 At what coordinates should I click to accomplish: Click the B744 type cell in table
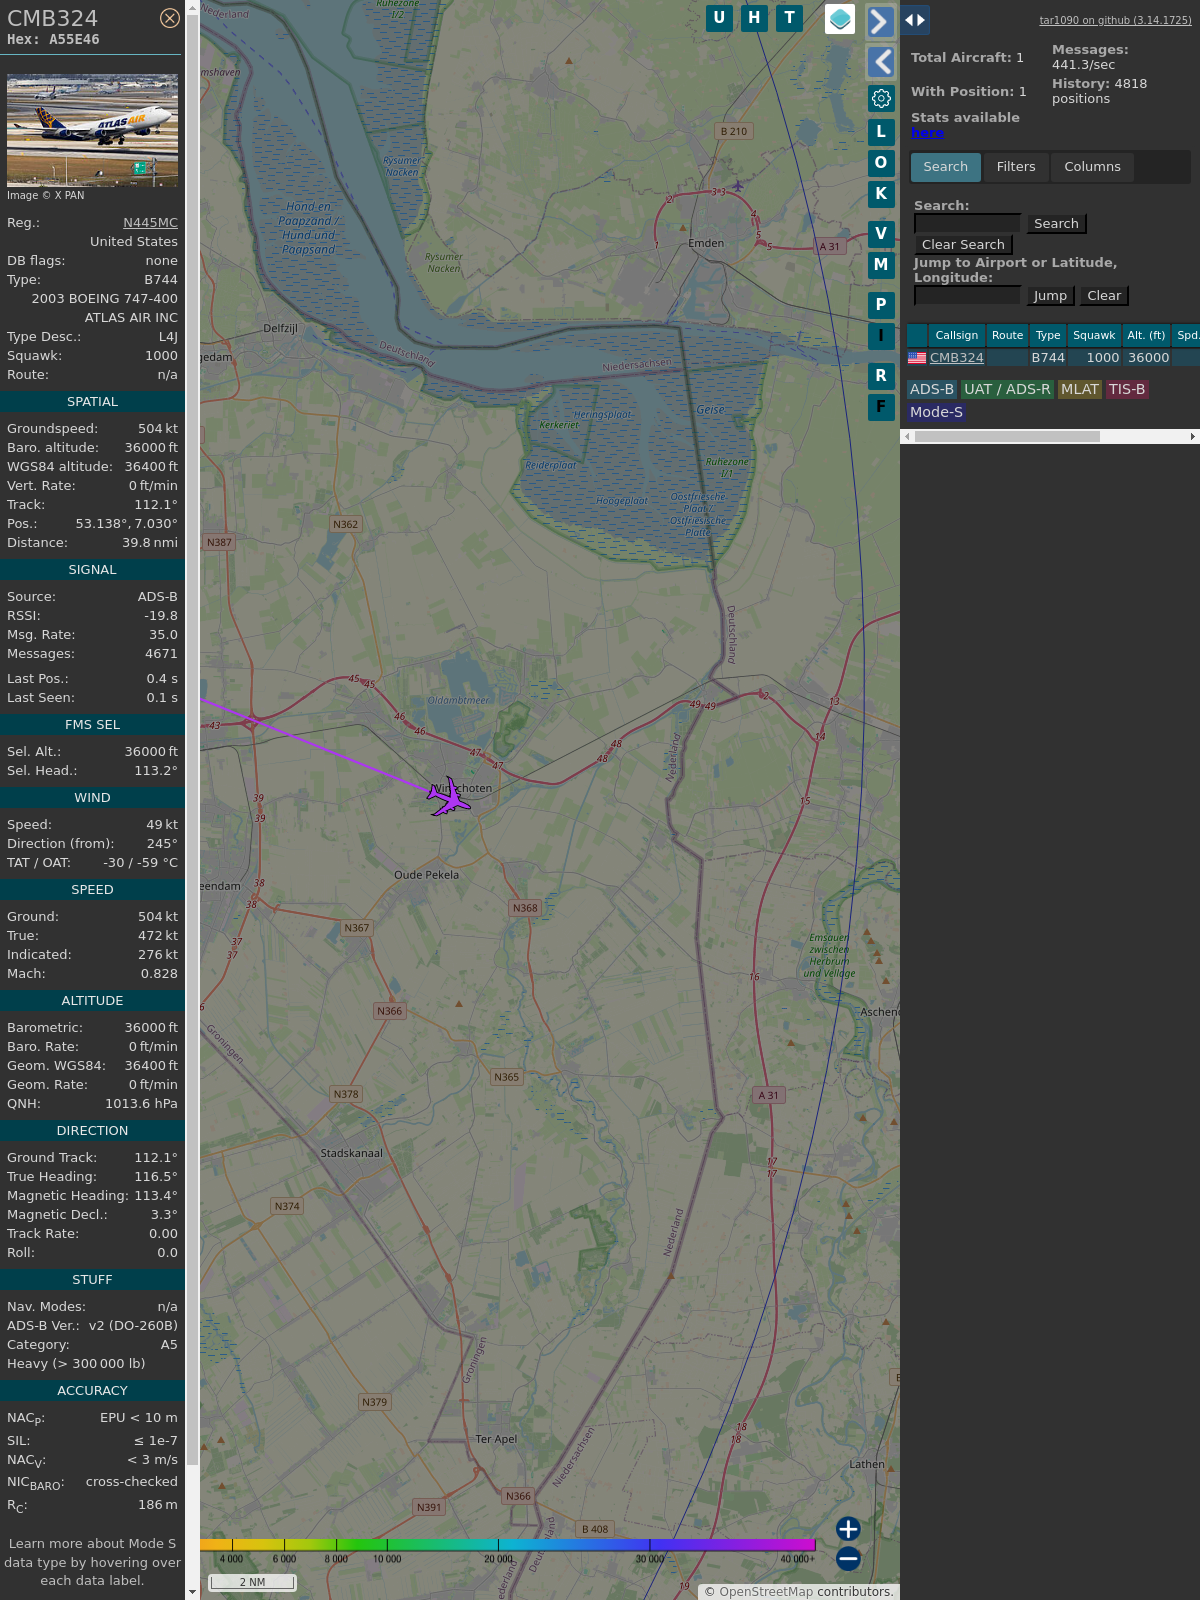(x=1048, y=358)
